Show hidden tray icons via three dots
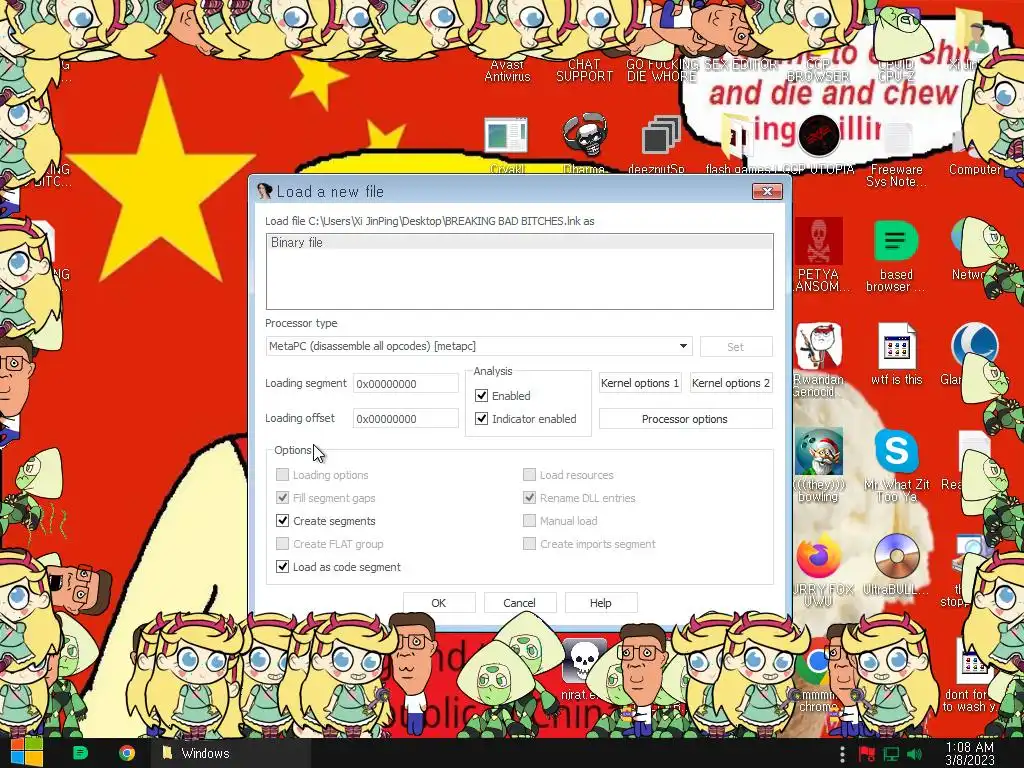This screenshot has width=1024, height=768. [x=842, y=754]
